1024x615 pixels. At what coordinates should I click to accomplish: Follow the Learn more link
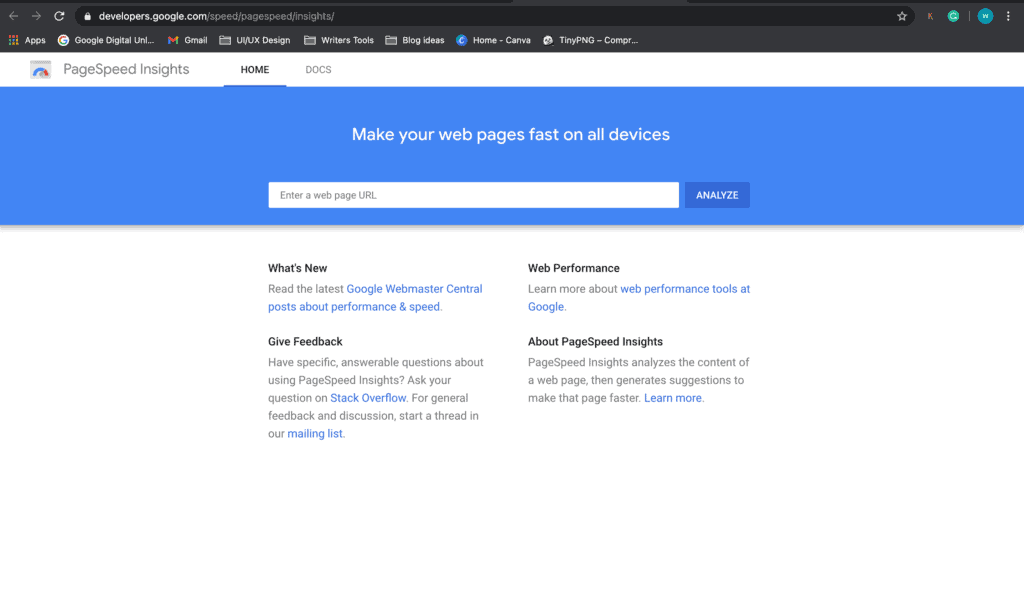pos(673,398)
